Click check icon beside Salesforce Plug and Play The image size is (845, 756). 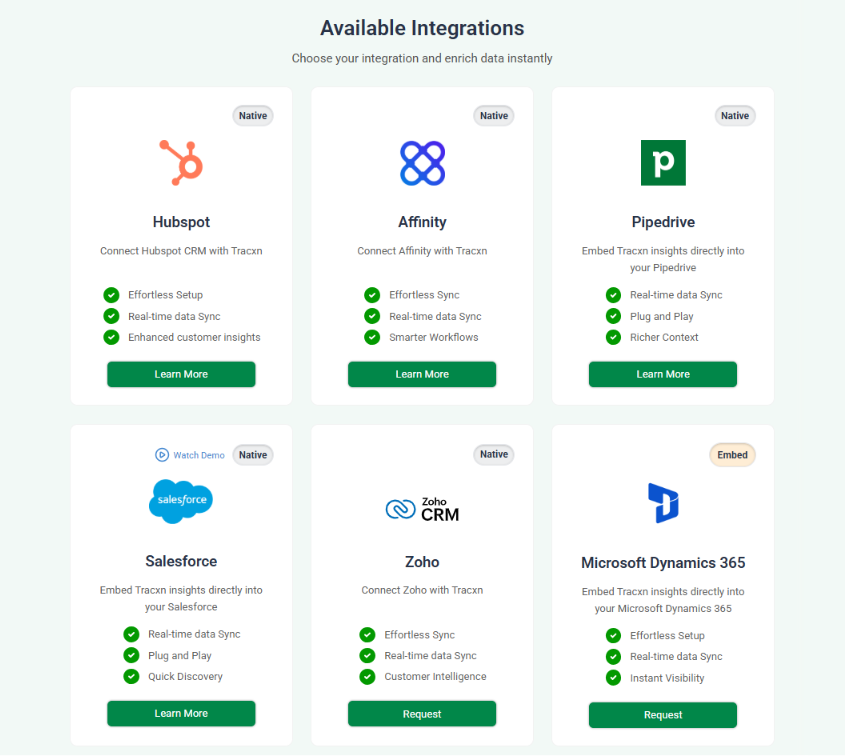(131, 655)
